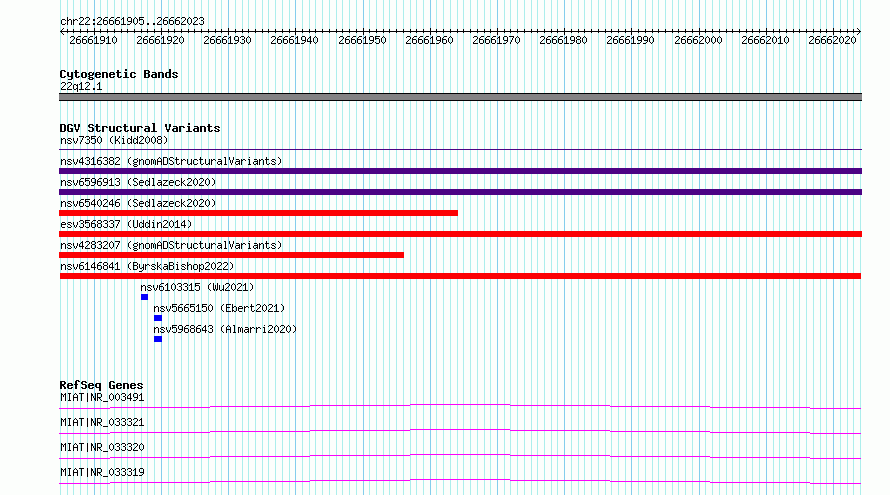The width and height of the screenshot is (890, 495).
Task: Click the purple bar of nsv6596913
Action: point(460,192)
